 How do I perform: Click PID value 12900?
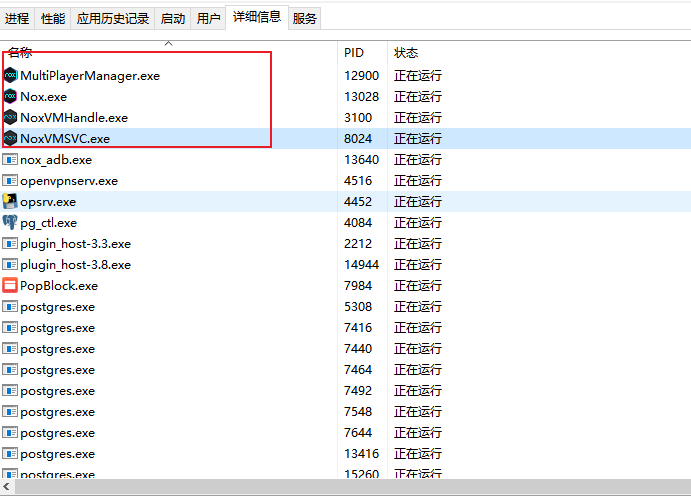pos(361,76)
